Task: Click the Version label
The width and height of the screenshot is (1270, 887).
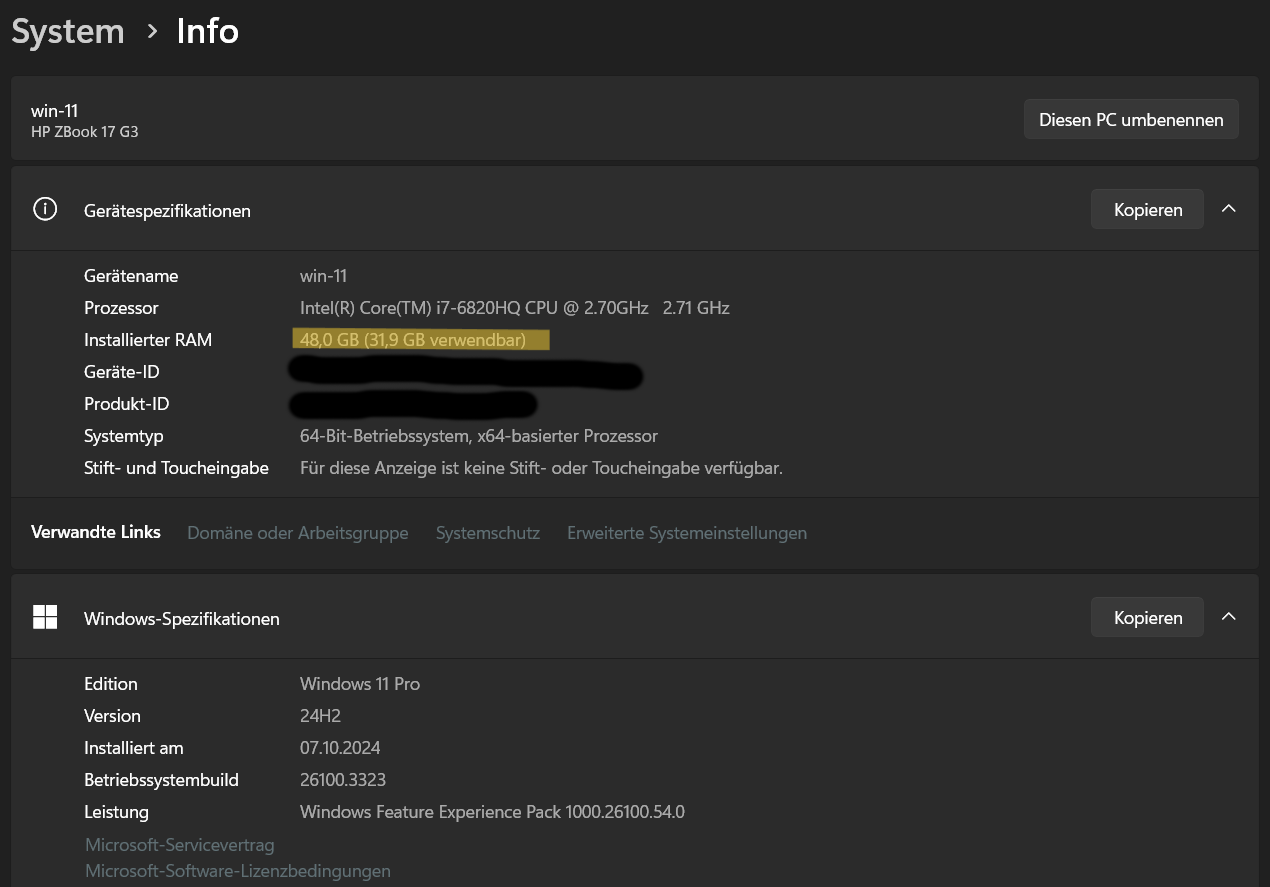Action: (112, 715)
